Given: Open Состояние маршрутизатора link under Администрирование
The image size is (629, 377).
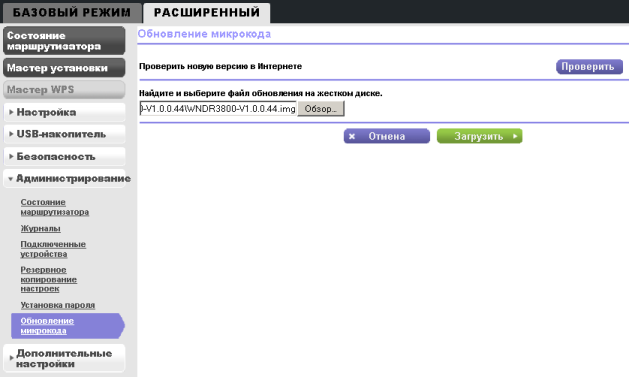Looking at the screenshot, I should tap(55, 207).
